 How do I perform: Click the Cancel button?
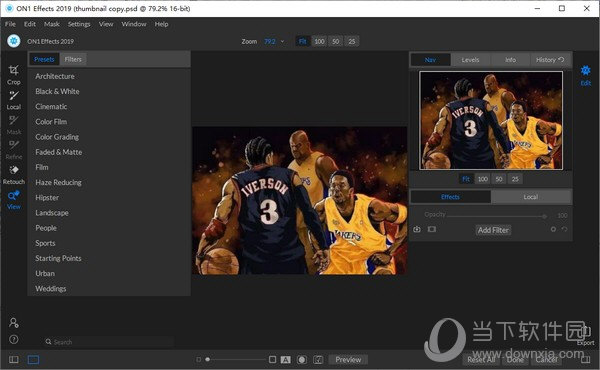(546, 360)
